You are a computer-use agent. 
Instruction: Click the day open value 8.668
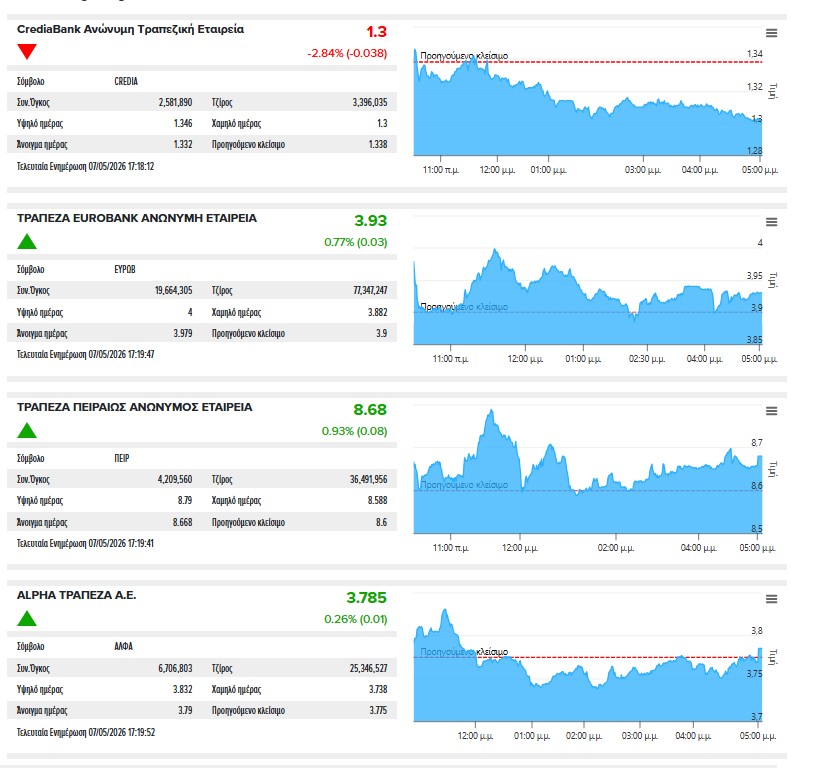[182, 522]
